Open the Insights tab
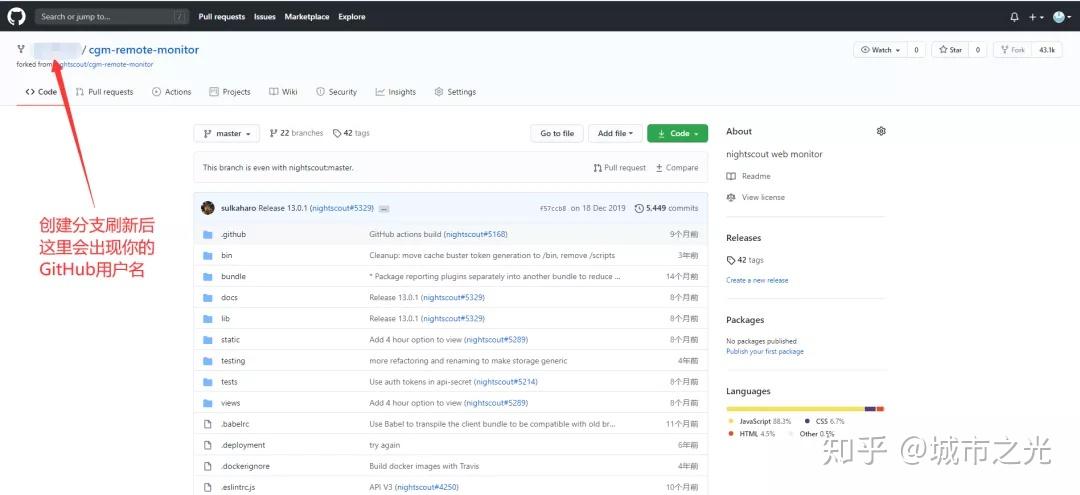This screenshot has height=495, width=1080. (396, 92)
